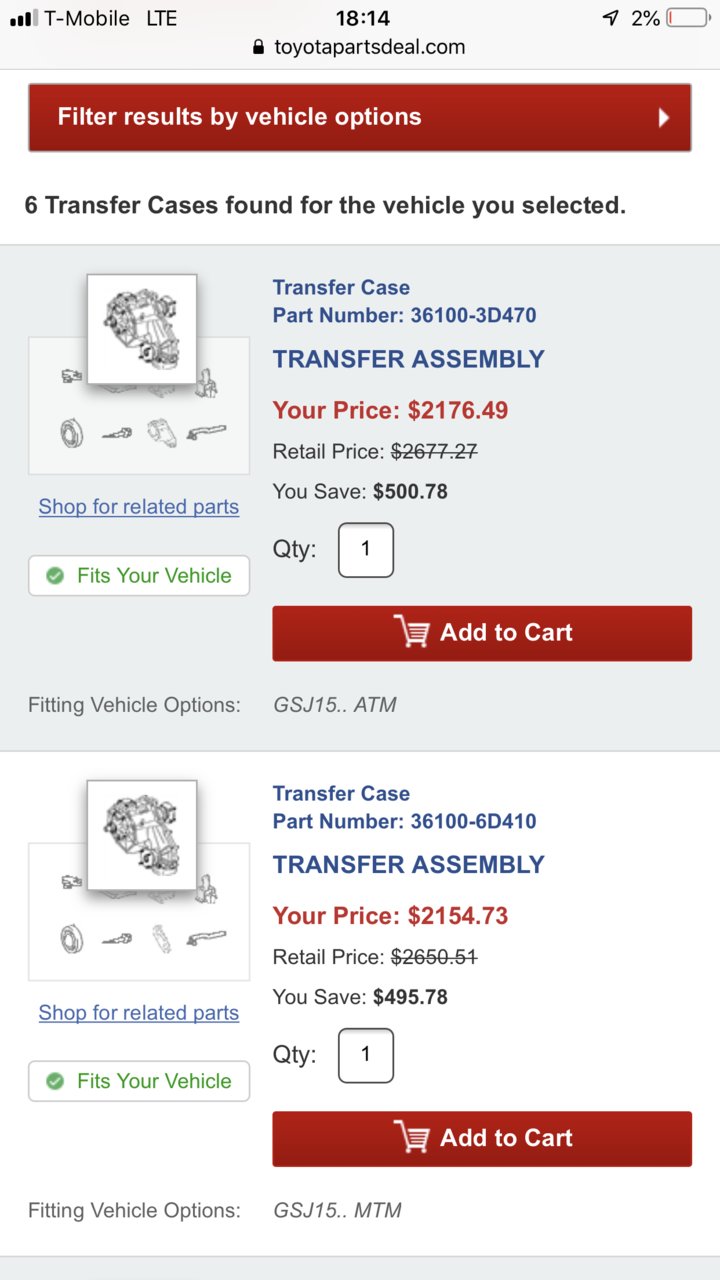720x1280 pixels.
Task: Click green checkmark on first Fits Your Vehicle
Action: [56, 576]
